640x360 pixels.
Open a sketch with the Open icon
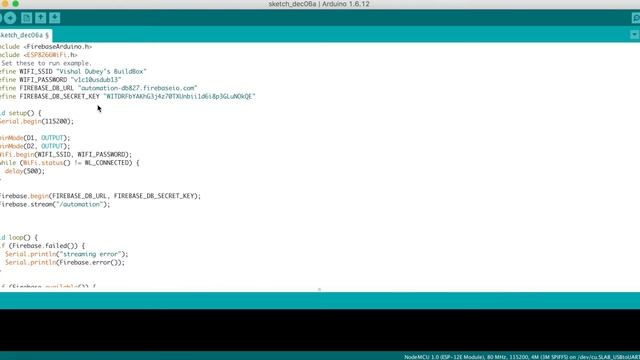40,18
